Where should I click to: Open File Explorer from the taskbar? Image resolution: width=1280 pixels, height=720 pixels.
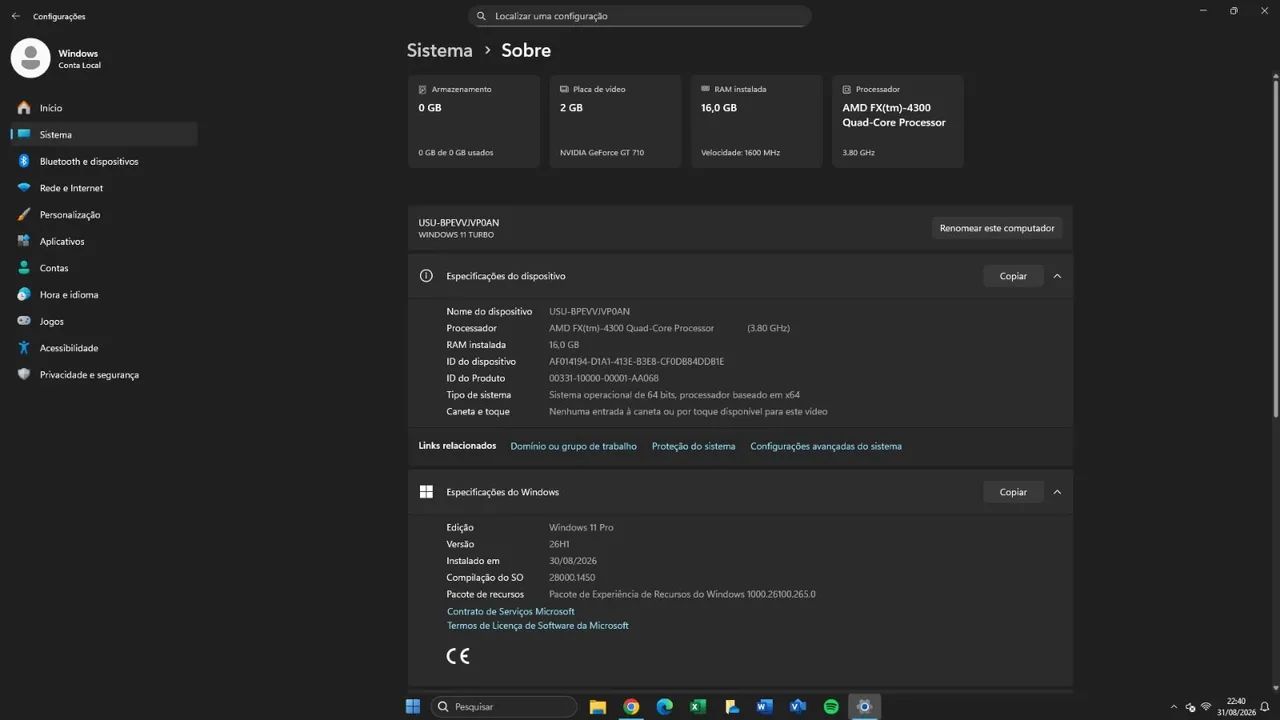598,706
